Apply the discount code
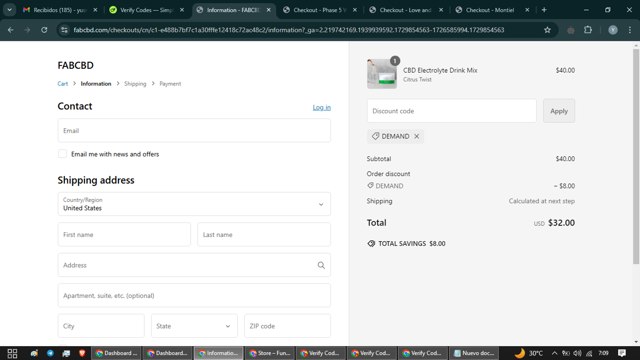The width and height of the screenshot is (640, 360). click(x=559, y=111)
